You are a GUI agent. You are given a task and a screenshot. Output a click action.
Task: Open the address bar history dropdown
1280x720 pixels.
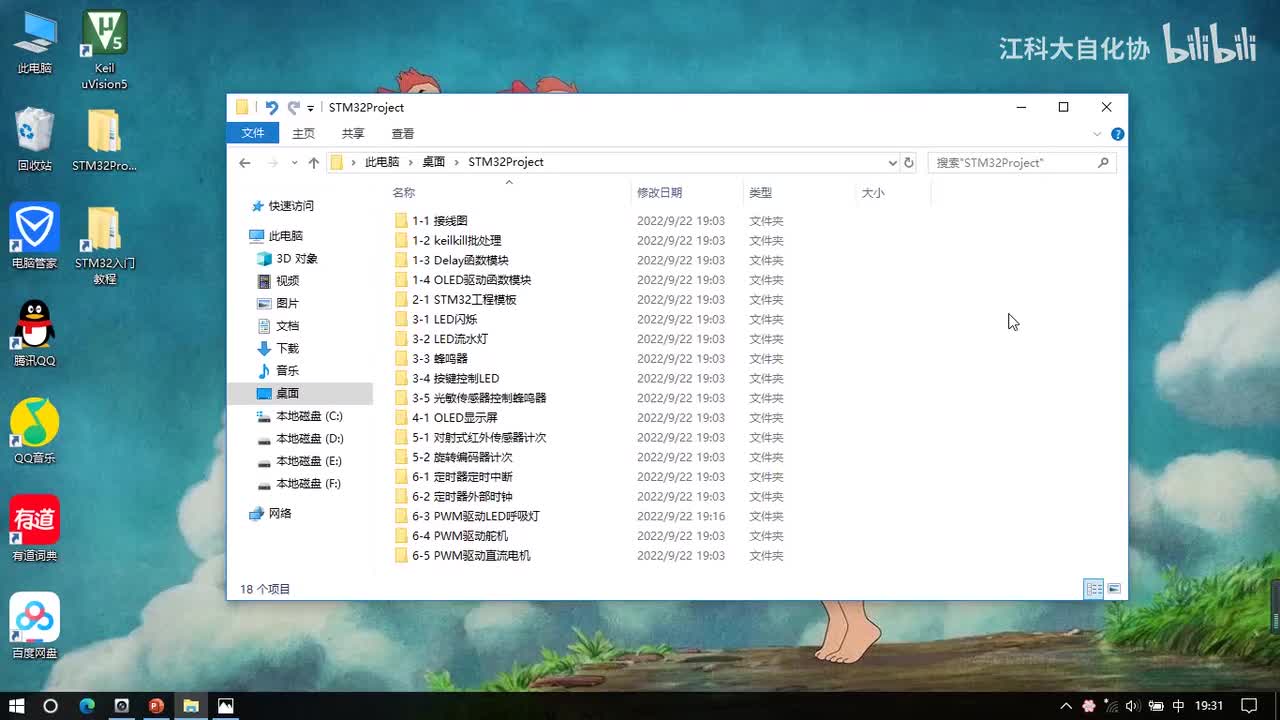tap(892, 162)
